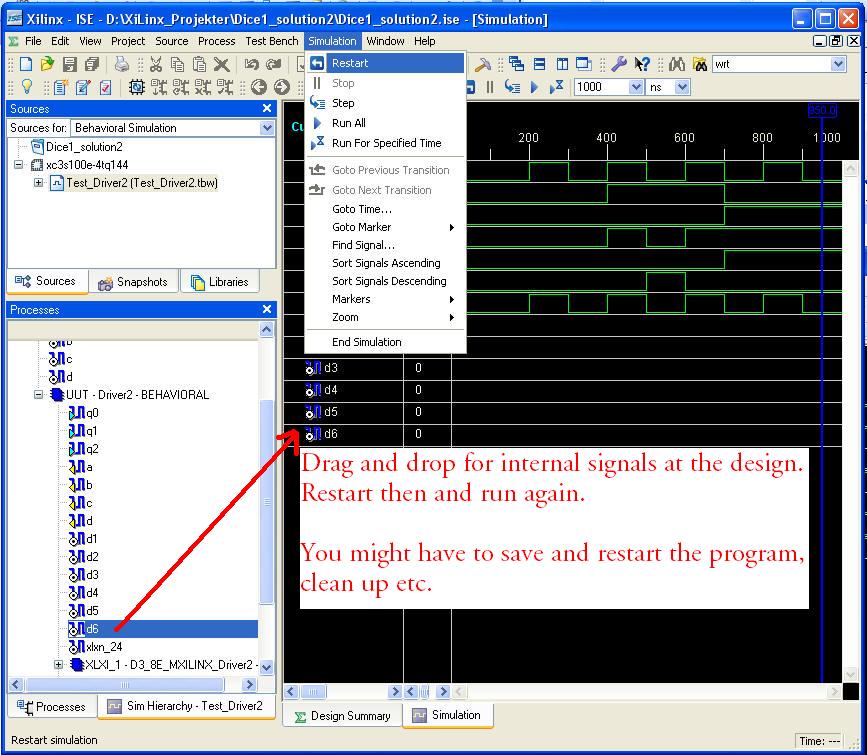Click the Copy icon in the toolbar
Image resolution: width=867 pixels, height=755 pixels.
click(177, 64)
